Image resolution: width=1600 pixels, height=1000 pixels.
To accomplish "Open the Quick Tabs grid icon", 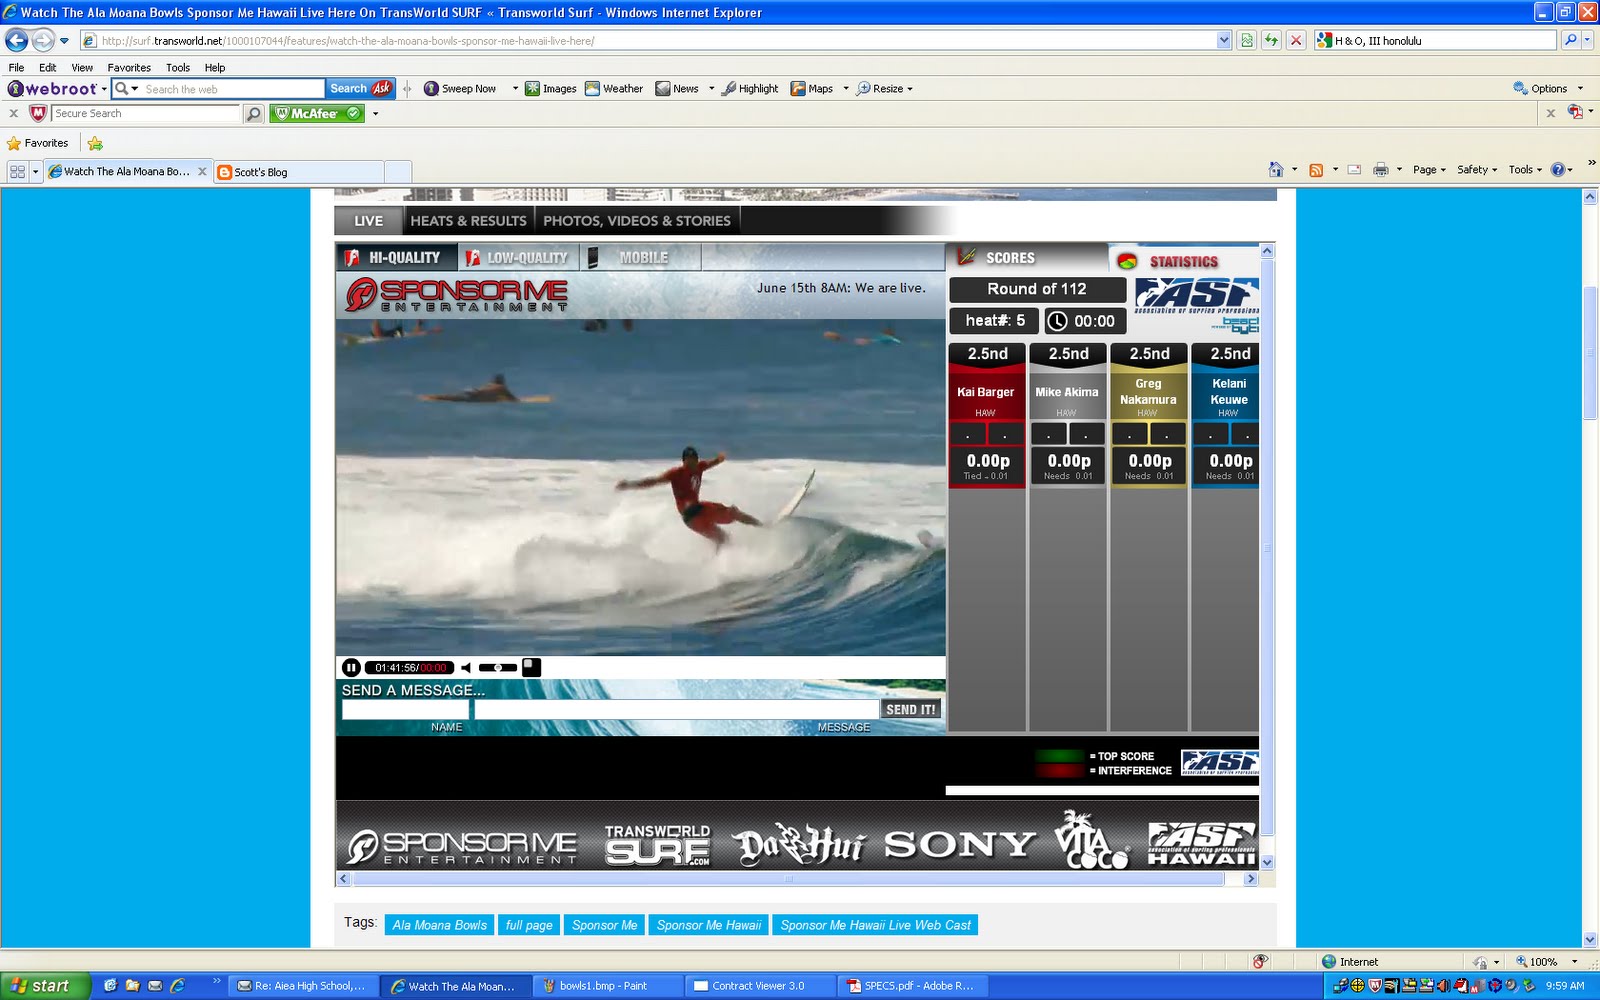I will pyautogui.click(x=17, y=172).
